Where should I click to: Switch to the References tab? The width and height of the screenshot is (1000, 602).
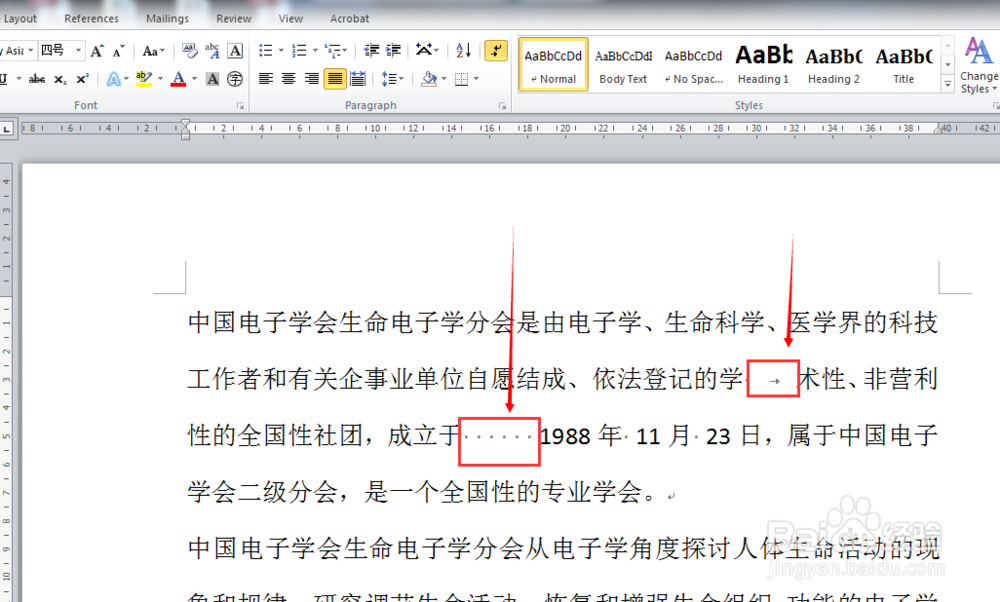pyautogui.click(x=91, y=19)
